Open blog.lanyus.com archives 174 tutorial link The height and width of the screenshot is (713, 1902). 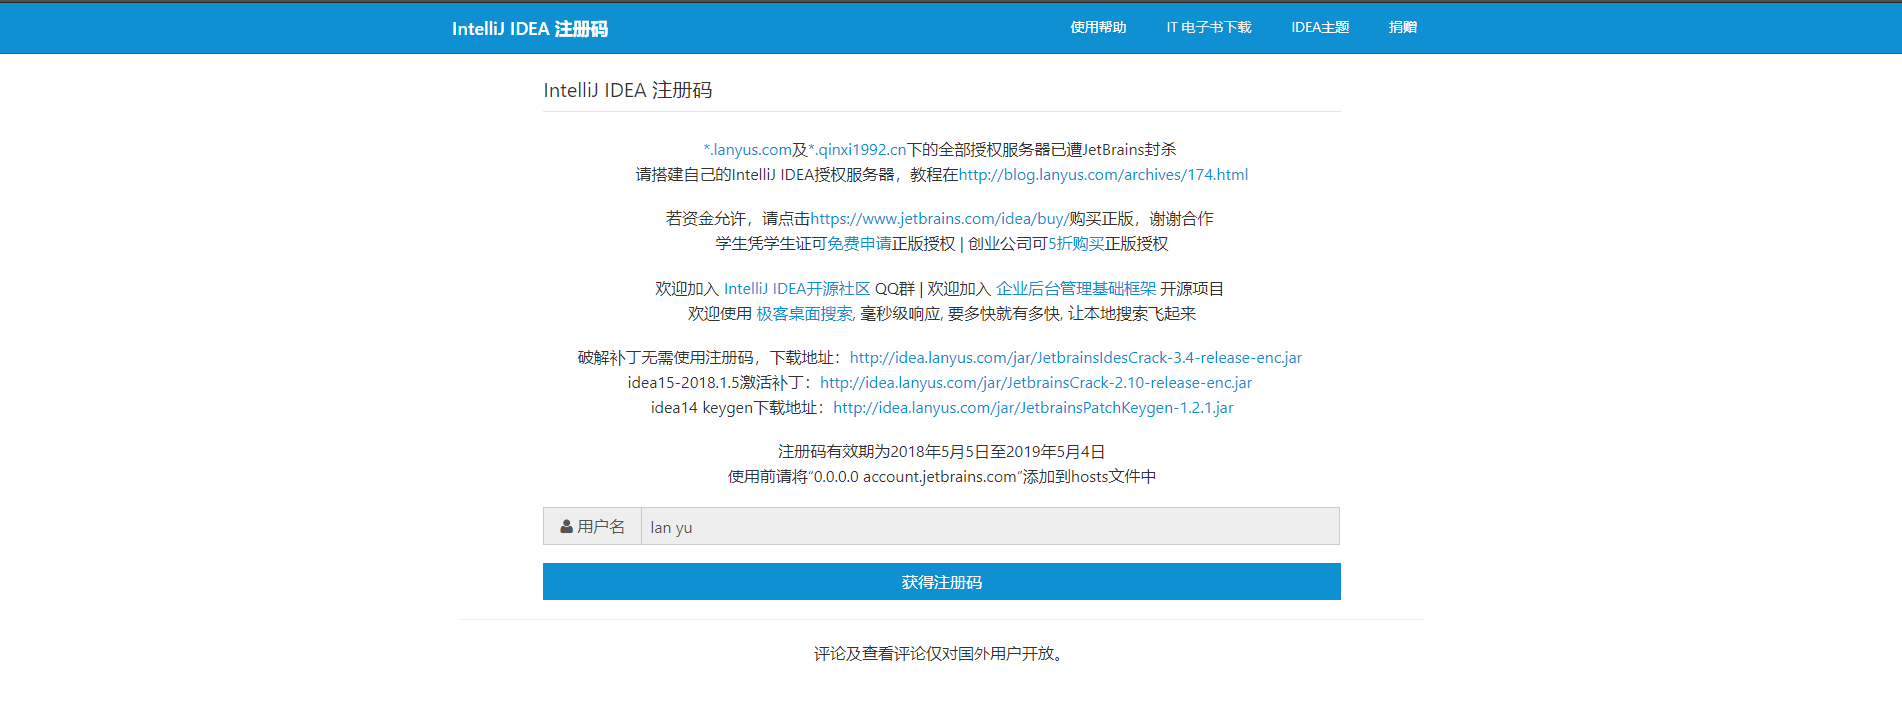coord(1103,175)
